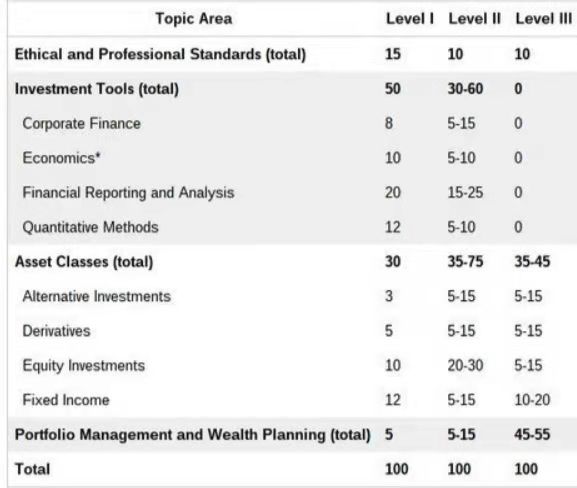Click the Alternative Investments row label
Image resolution: width=577 pixels, height=488 pixels.
97,297
